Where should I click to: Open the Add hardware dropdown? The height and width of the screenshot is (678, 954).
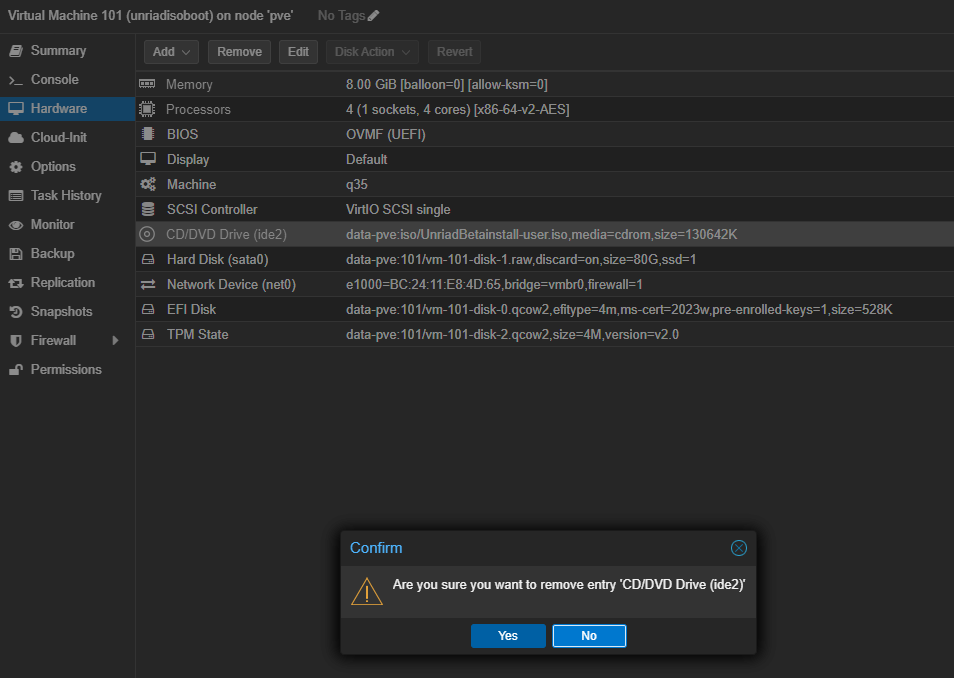(172, 52)
